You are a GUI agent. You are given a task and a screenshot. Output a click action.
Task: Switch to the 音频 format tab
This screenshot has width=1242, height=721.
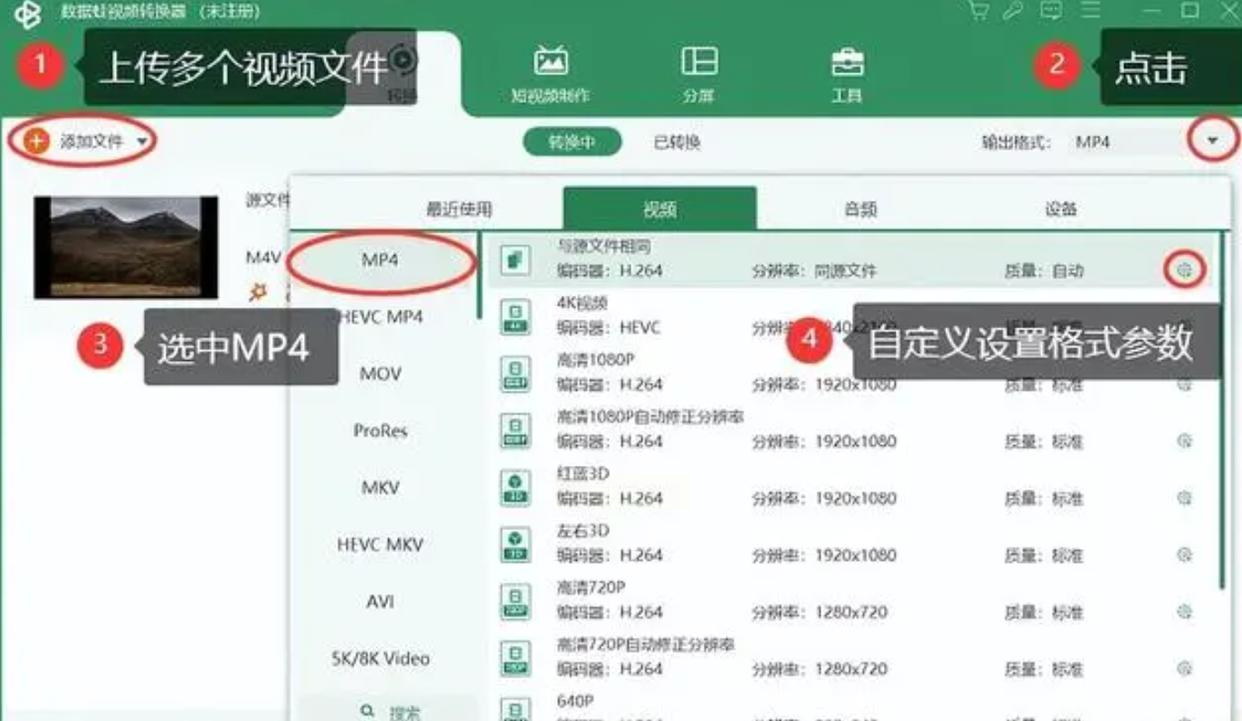coord(860,209)
